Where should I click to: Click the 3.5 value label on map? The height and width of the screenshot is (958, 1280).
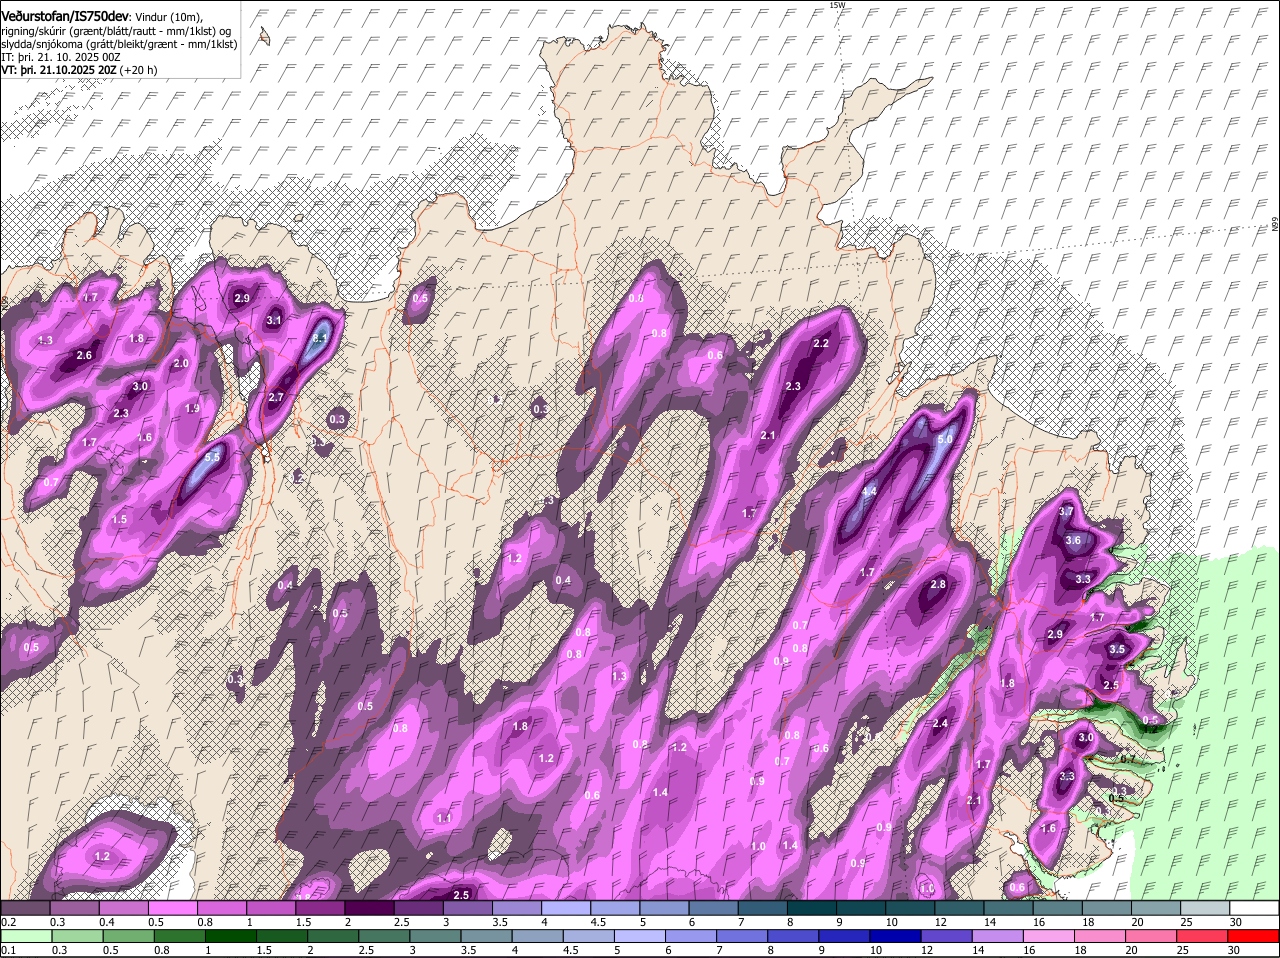click(x=1117, y=649)
